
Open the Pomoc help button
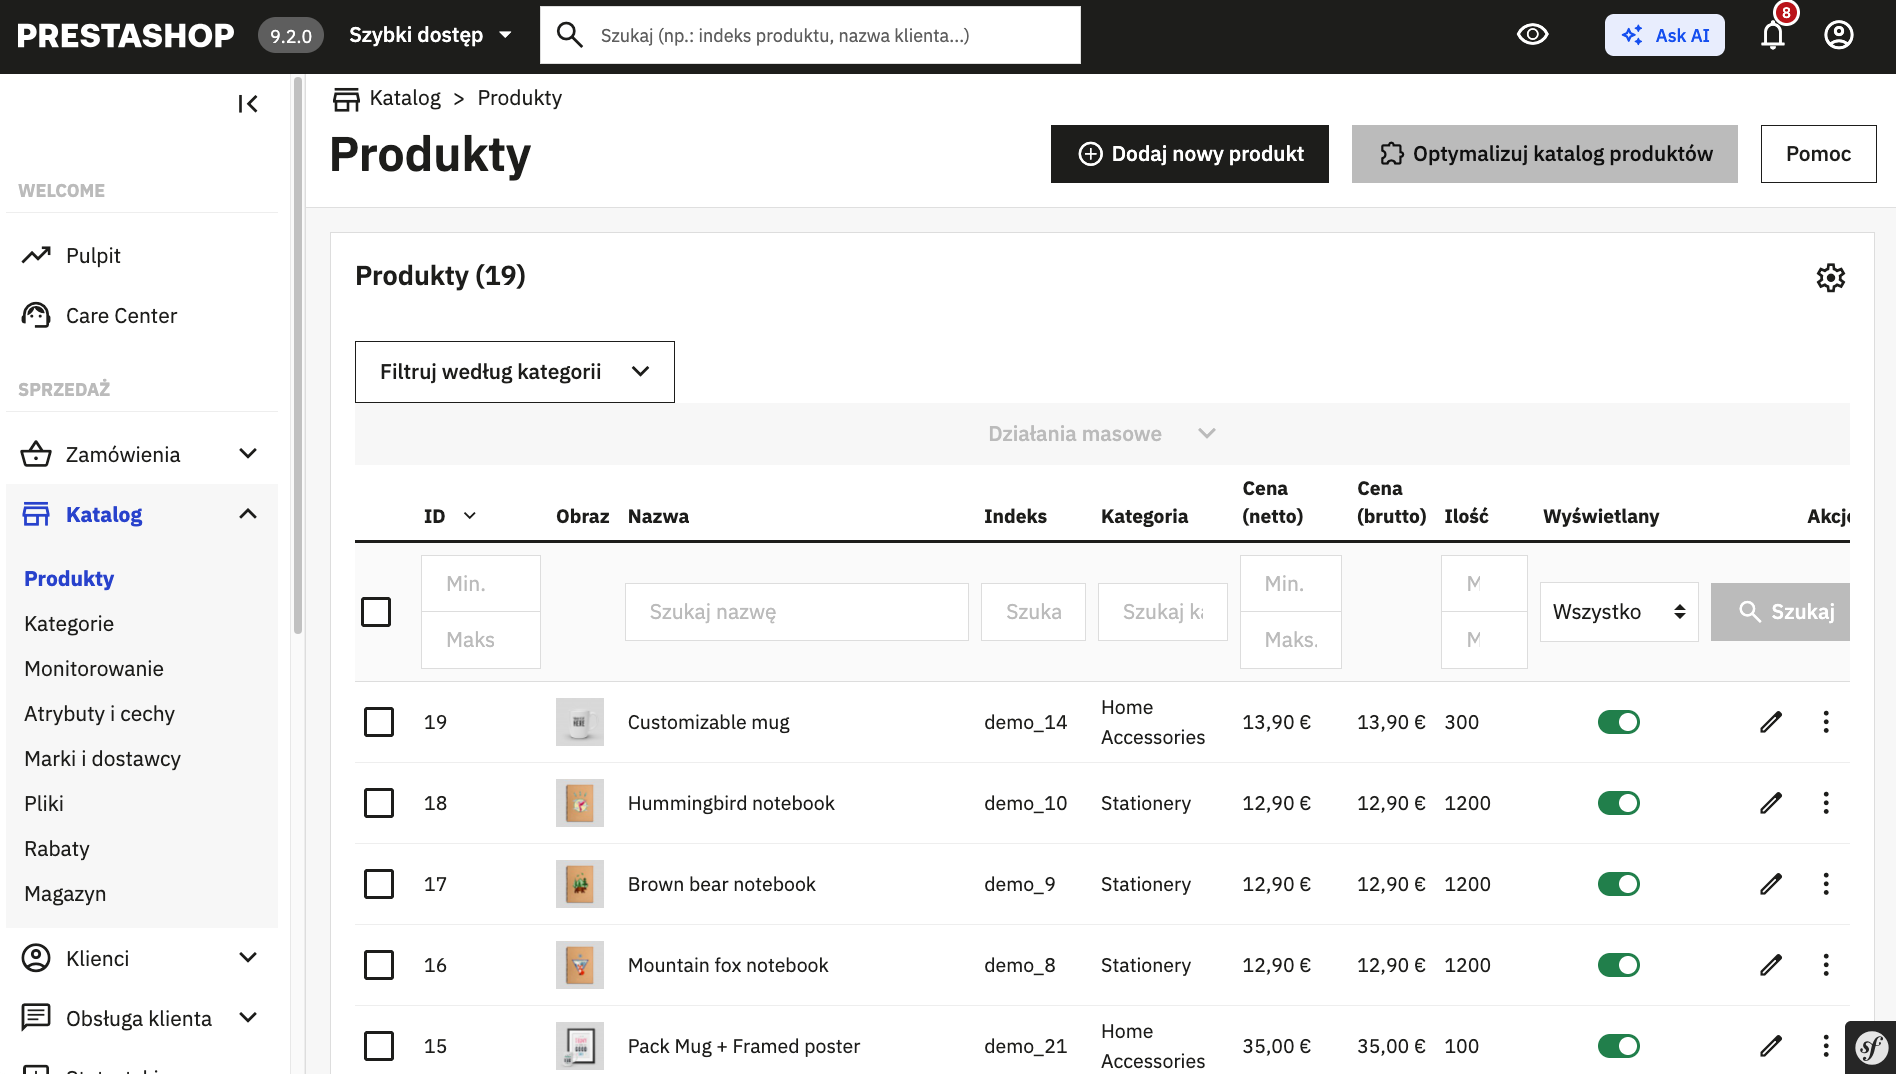[x=1818, y=154]
